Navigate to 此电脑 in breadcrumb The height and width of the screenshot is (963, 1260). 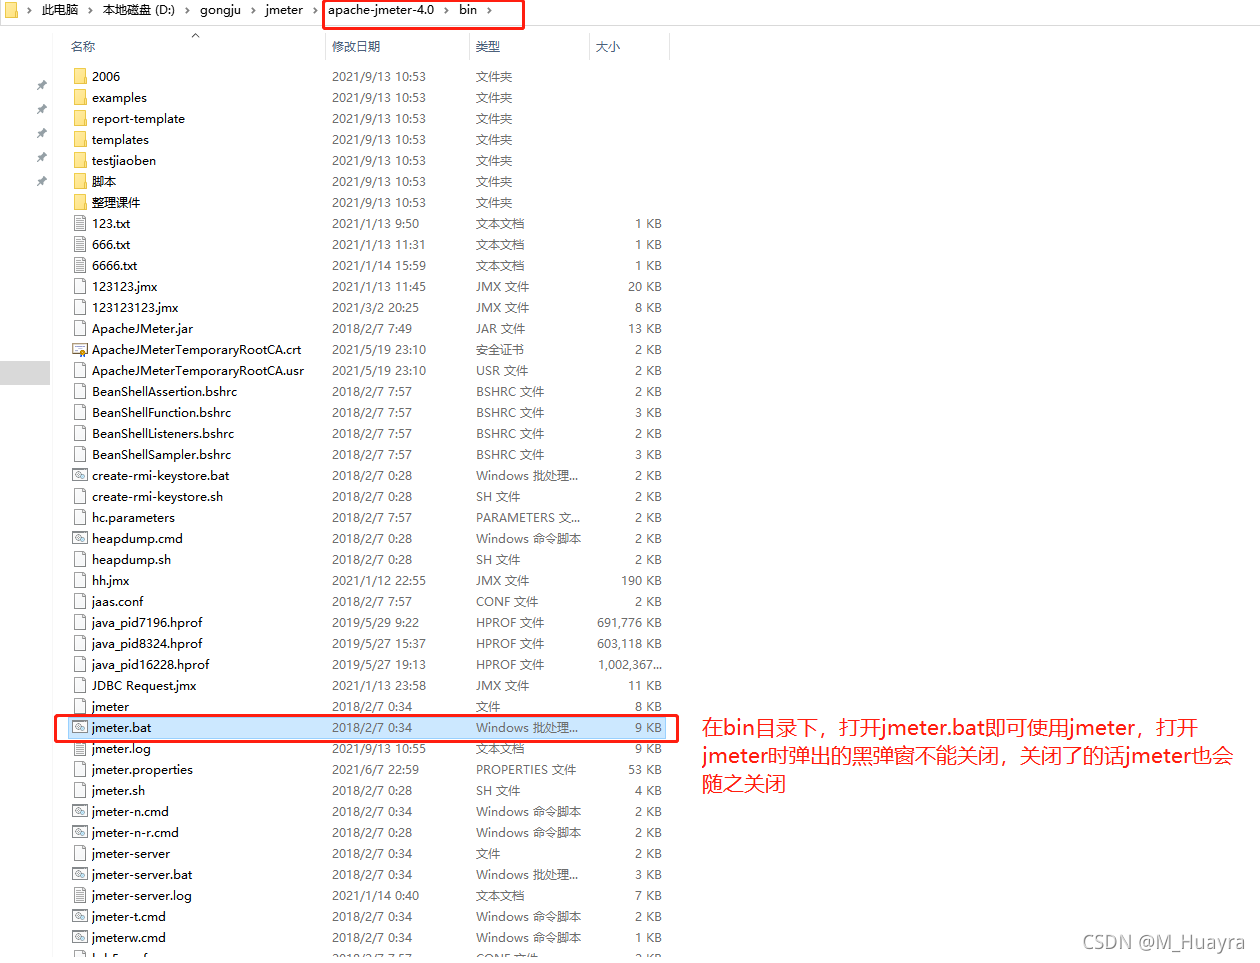click(x=60, y=10)
